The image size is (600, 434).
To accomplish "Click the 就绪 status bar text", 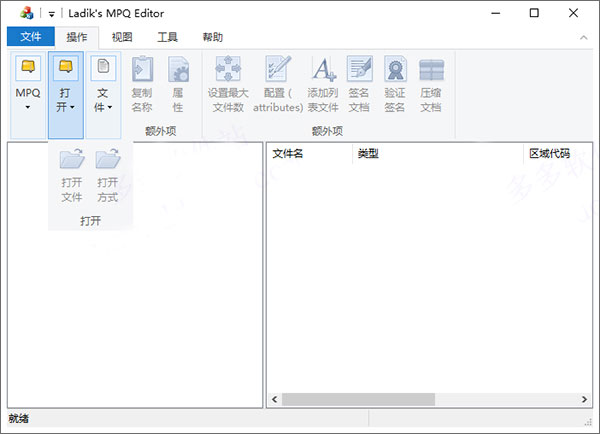I will tap(18, 419).
